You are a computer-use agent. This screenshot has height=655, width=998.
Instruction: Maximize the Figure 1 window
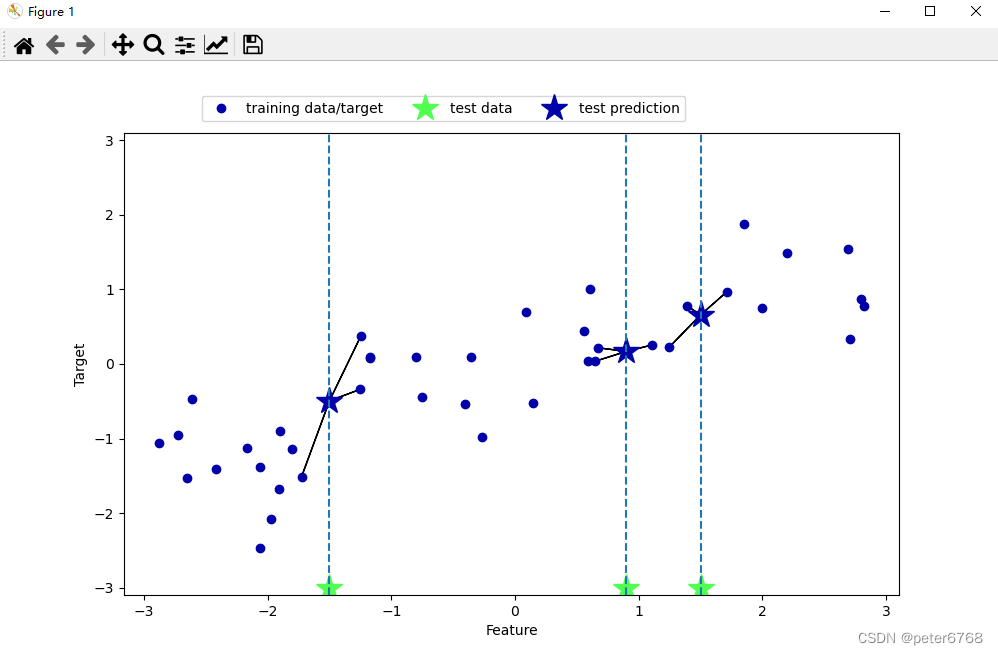(930, 11)
